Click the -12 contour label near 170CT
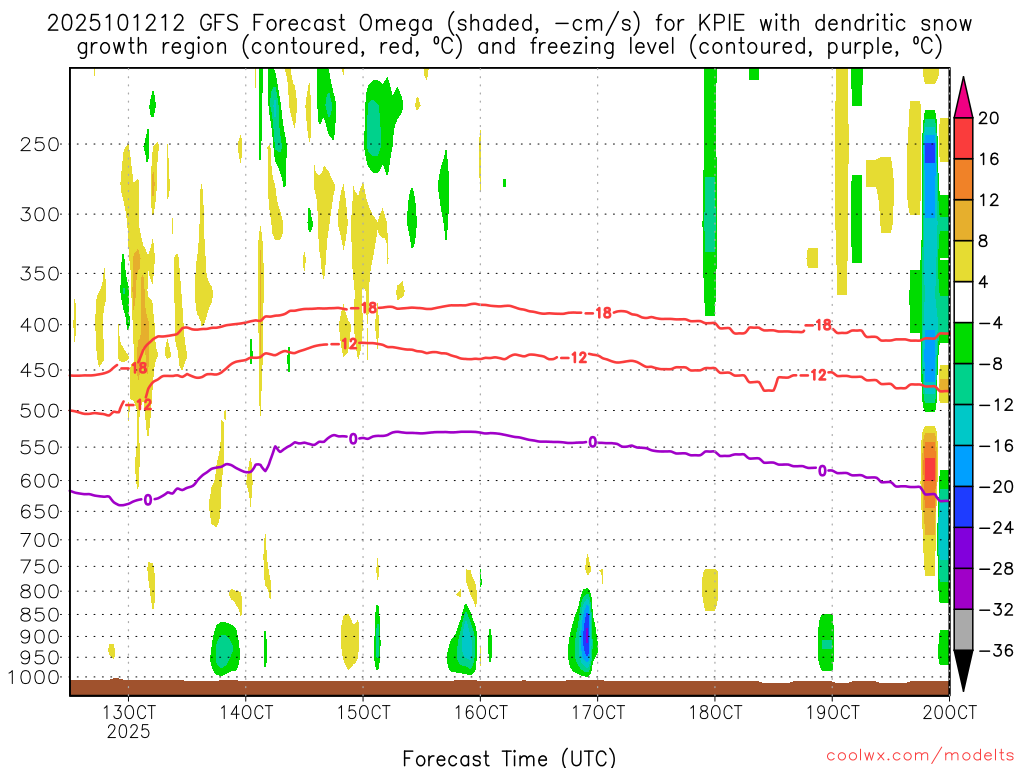 tap(573, 357)
